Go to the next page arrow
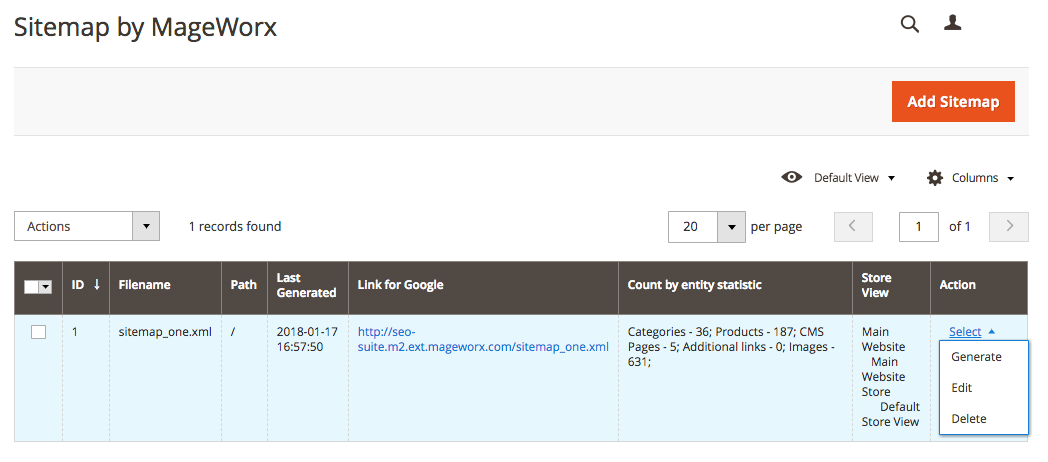Image resolution: width=1048 pixels, height=462 pixels. pos(1009,227)
